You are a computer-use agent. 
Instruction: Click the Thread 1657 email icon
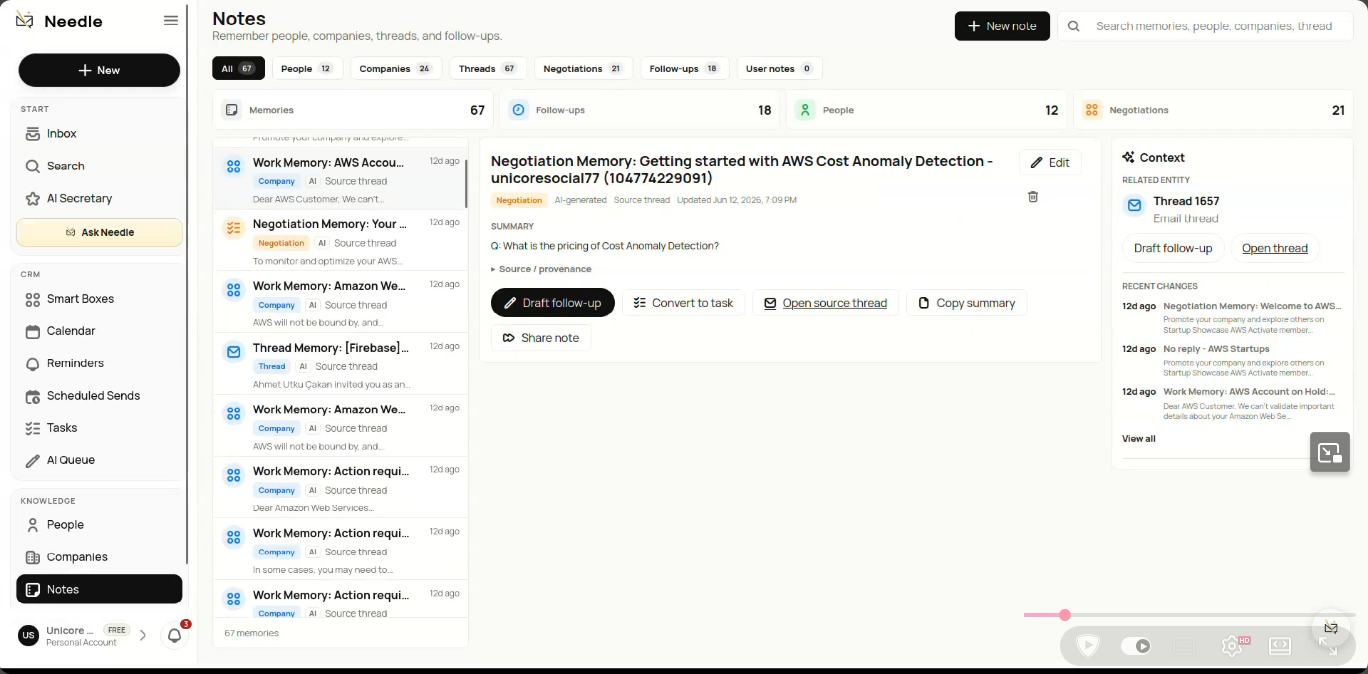click(x=1134, y=205)
